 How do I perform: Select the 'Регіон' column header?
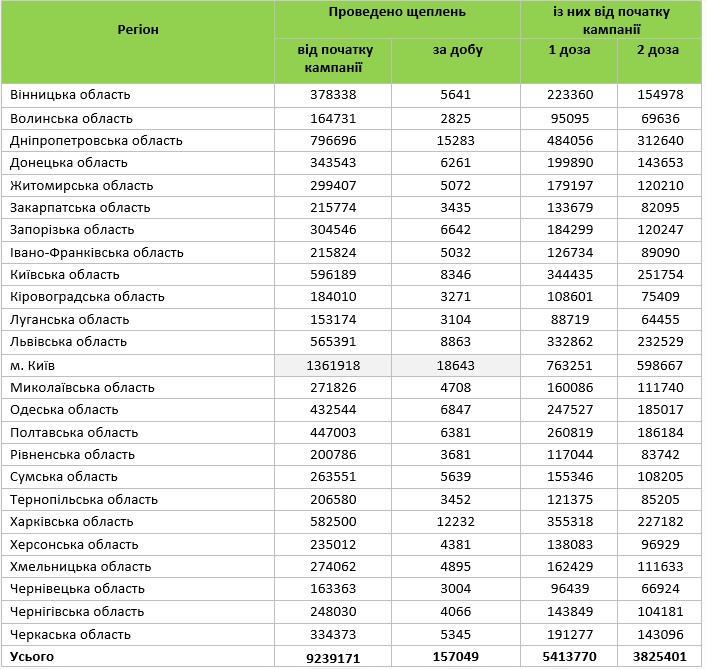tap(138, 30)
